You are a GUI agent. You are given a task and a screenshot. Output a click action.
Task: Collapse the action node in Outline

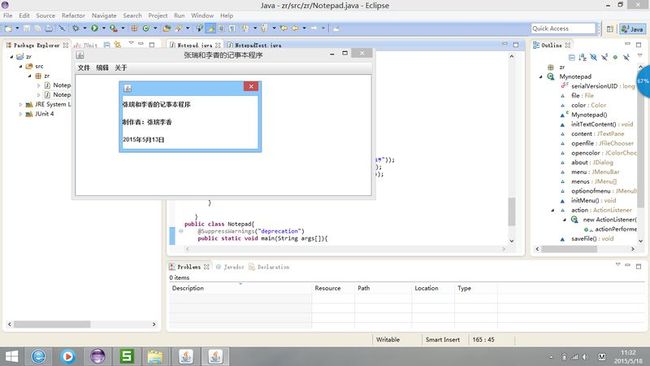click(x=553, y=210)
